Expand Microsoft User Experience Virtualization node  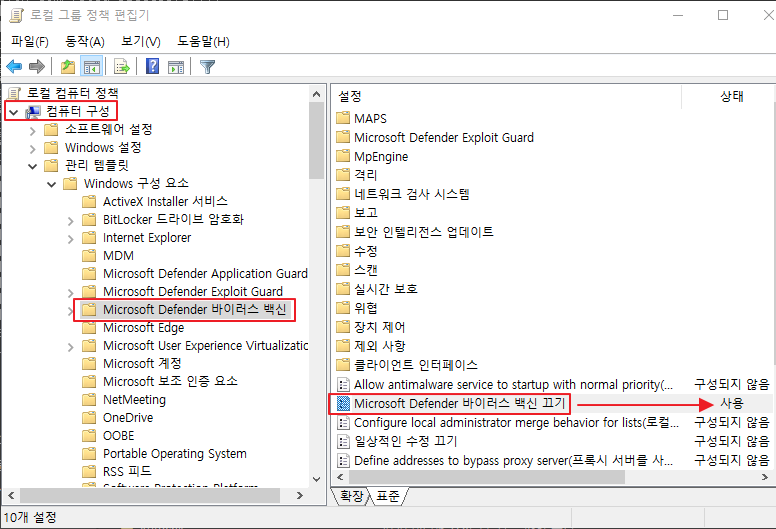pyautogui.click(x=70, y=347)
